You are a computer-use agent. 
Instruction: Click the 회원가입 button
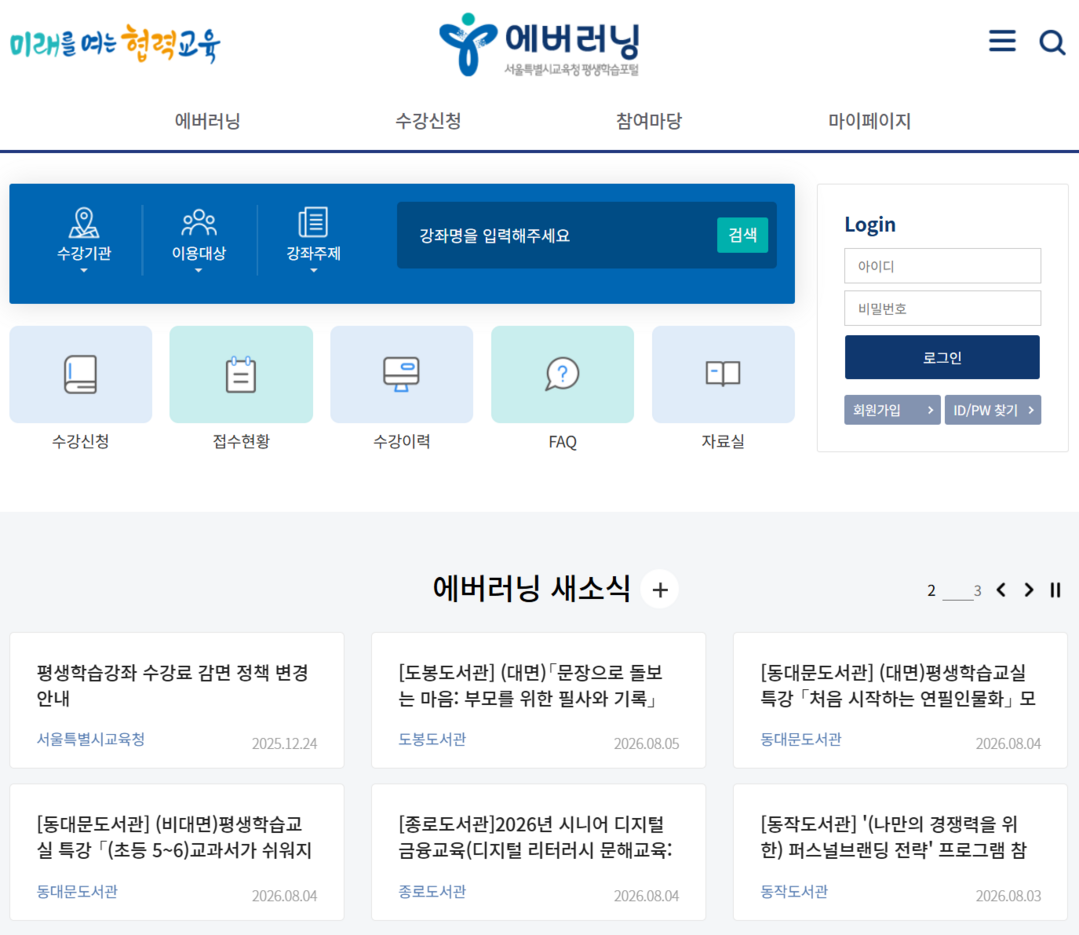892,410
